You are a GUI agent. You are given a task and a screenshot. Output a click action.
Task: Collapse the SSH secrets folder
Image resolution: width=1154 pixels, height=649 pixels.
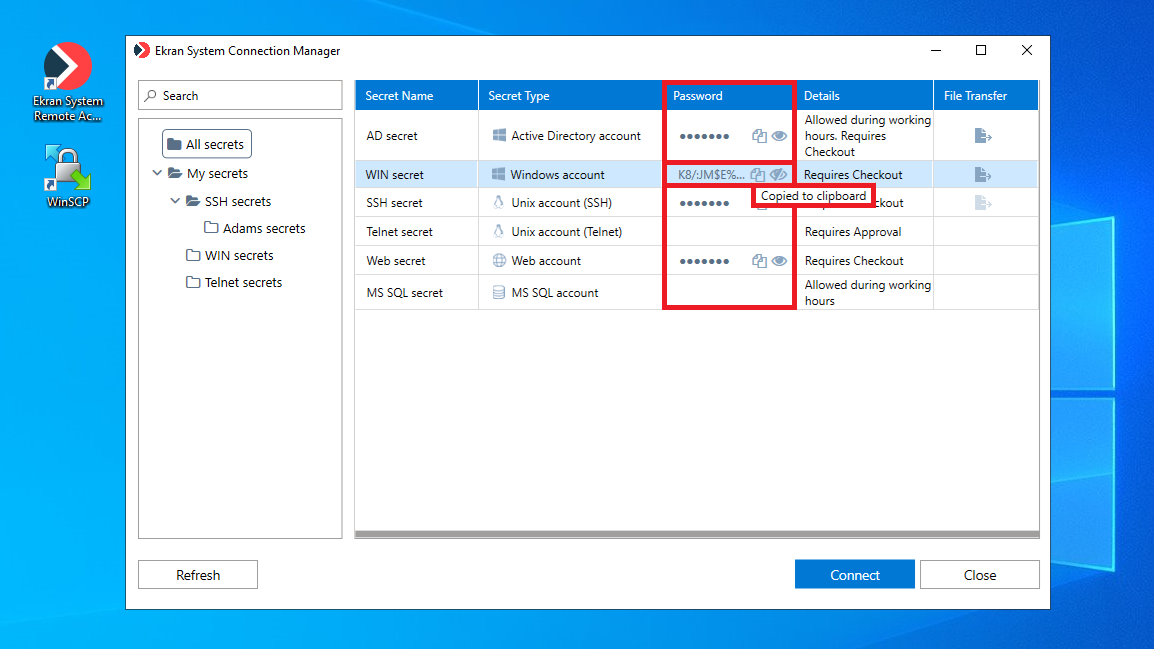[x=175, y=201]
